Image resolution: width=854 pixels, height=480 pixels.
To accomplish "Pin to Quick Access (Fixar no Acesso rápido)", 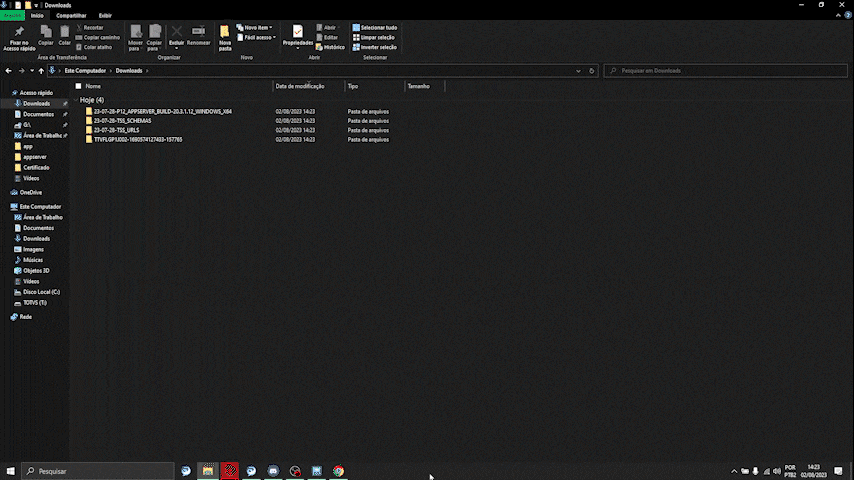I will pyautogui.click(x=19, y=38).
